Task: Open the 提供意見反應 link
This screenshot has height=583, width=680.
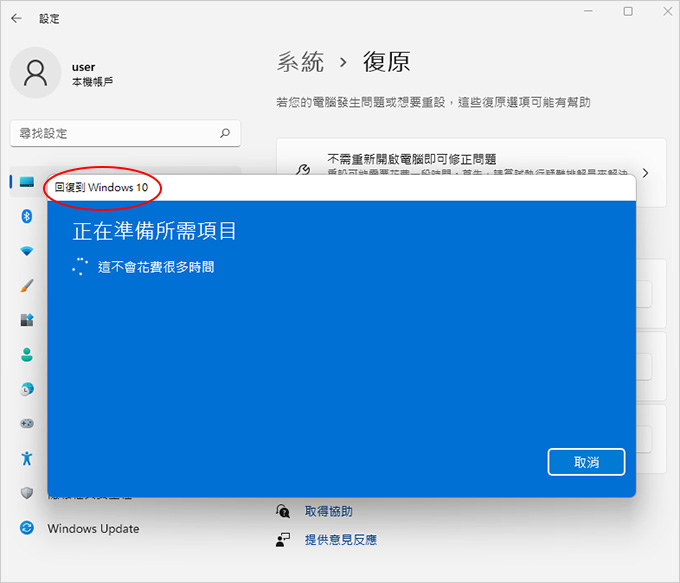Action: pos(340,540)
